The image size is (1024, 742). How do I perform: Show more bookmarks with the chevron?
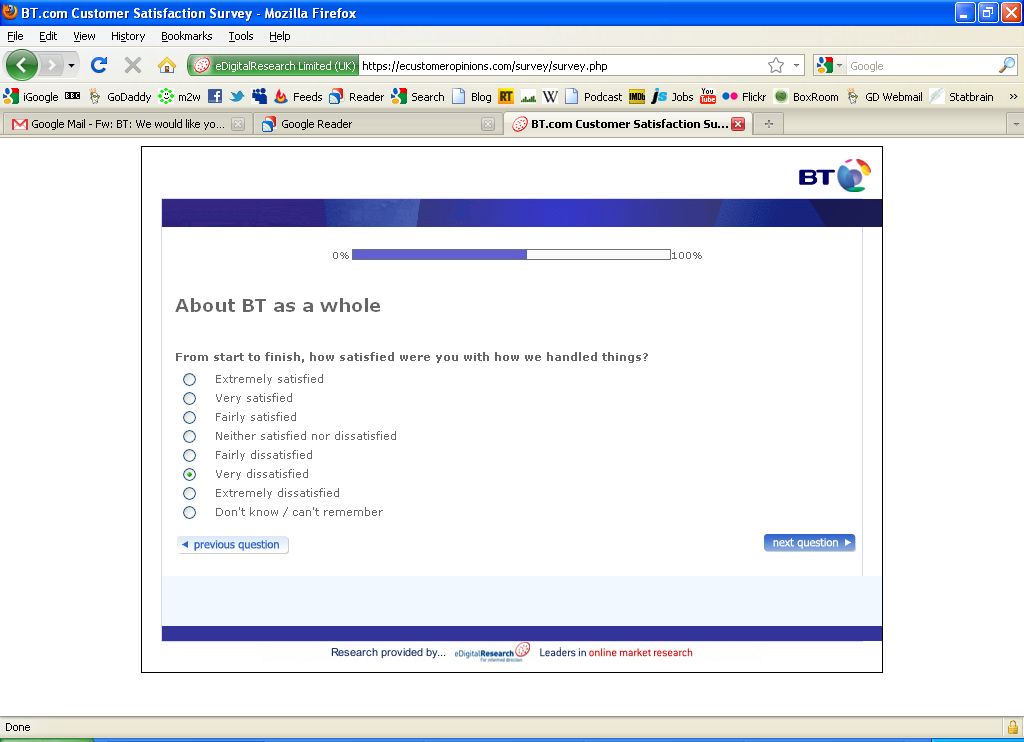pyautogui.click(x=1012, y=97)
